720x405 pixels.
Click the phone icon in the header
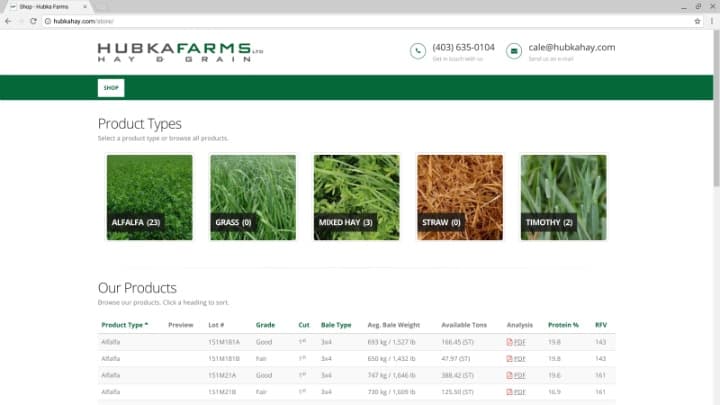pos(418,51)
